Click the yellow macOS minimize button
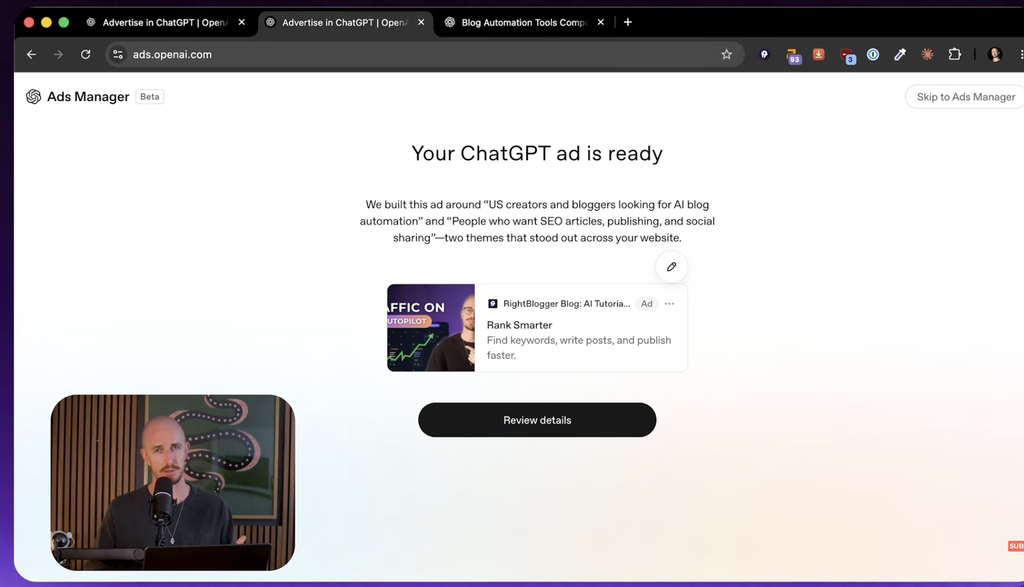 [46, 22]
